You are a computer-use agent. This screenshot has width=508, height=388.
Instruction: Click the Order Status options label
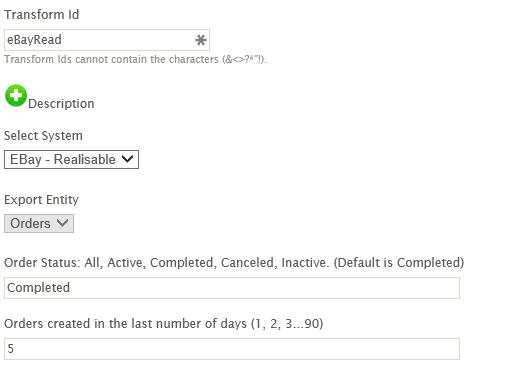click(234, 263)
